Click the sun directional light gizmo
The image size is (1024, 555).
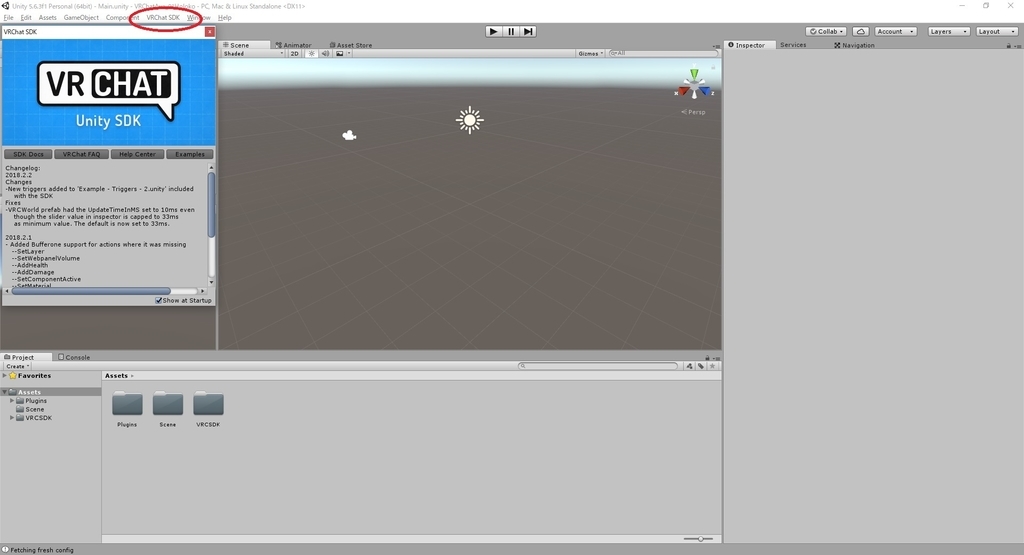pos(470,120)
